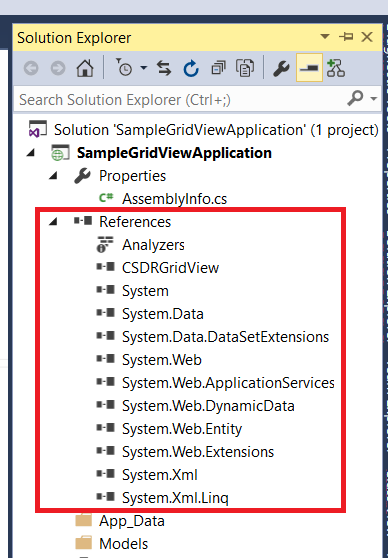Open the search options dropdown arrow
Image resolution: width=388 pixels, height=558 pixels.
pos(373,99)
